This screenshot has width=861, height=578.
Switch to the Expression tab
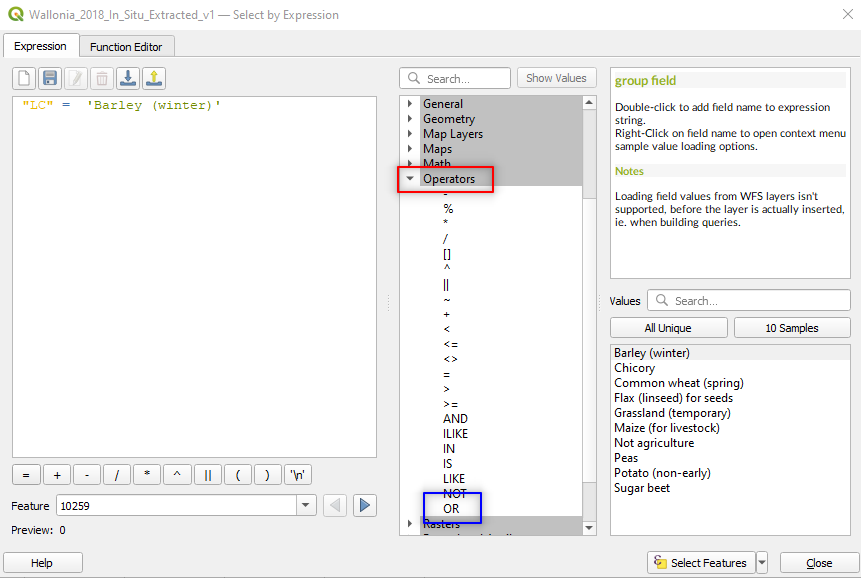tap(40, 46)
